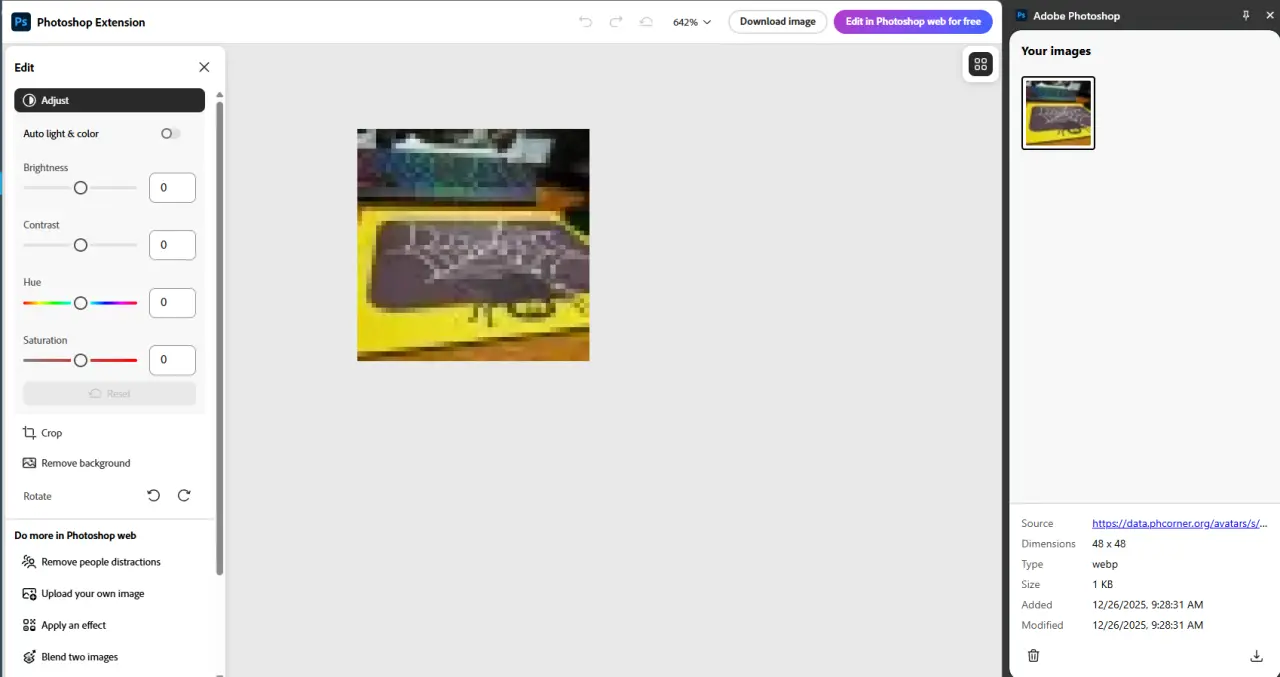The width and height of the screenshot is (1280, 677).
Task: Click the Edit panel vertical scrollbar
Action: coord(220,336)
